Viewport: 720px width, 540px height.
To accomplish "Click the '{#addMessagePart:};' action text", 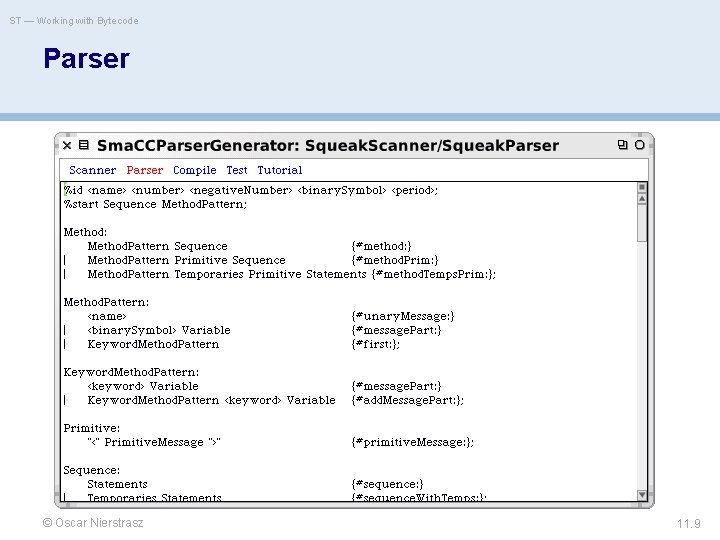I will click(408, 400).
